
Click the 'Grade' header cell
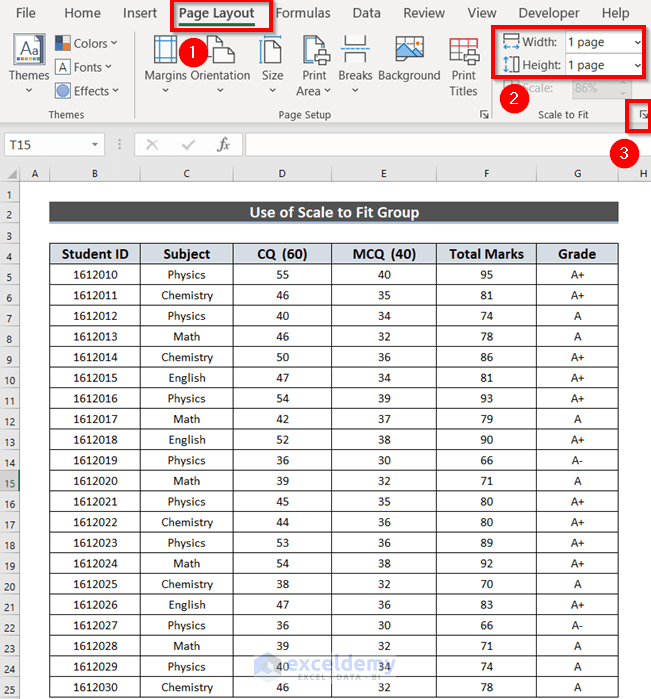(x=577, y=254)
